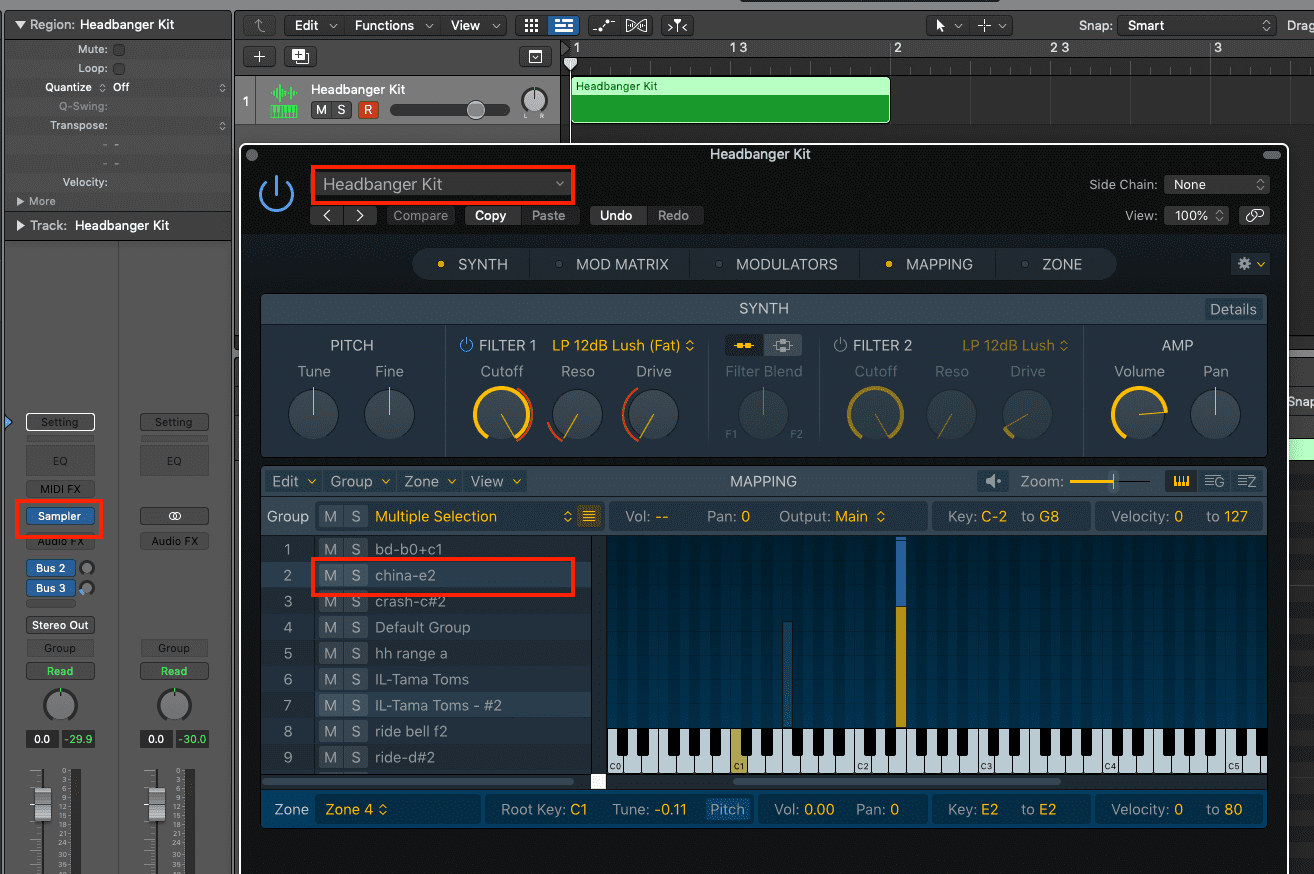
Task: Switch to the MODULATORS tab
Action: [x=778, y=264]
